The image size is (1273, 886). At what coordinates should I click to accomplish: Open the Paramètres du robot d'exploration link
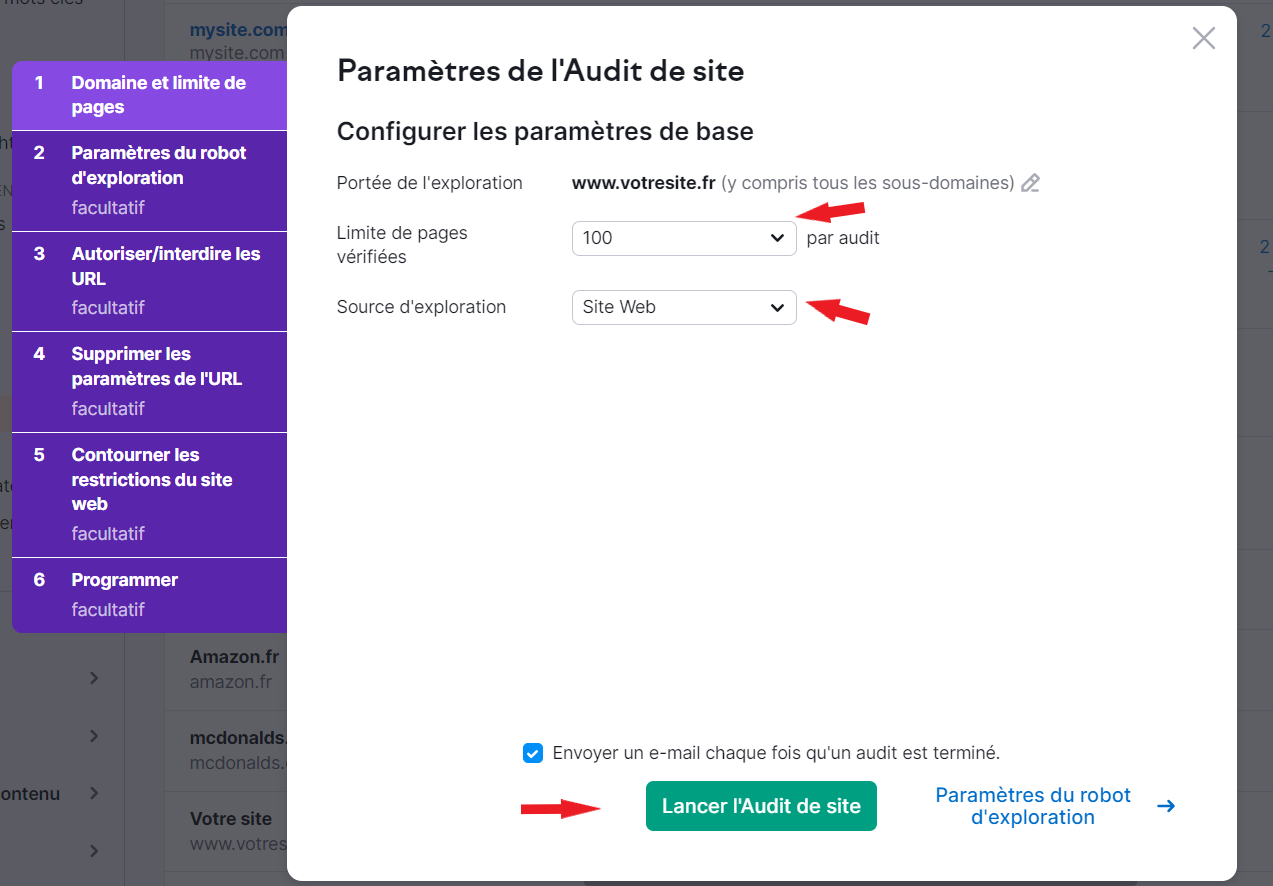(1032, 805)
